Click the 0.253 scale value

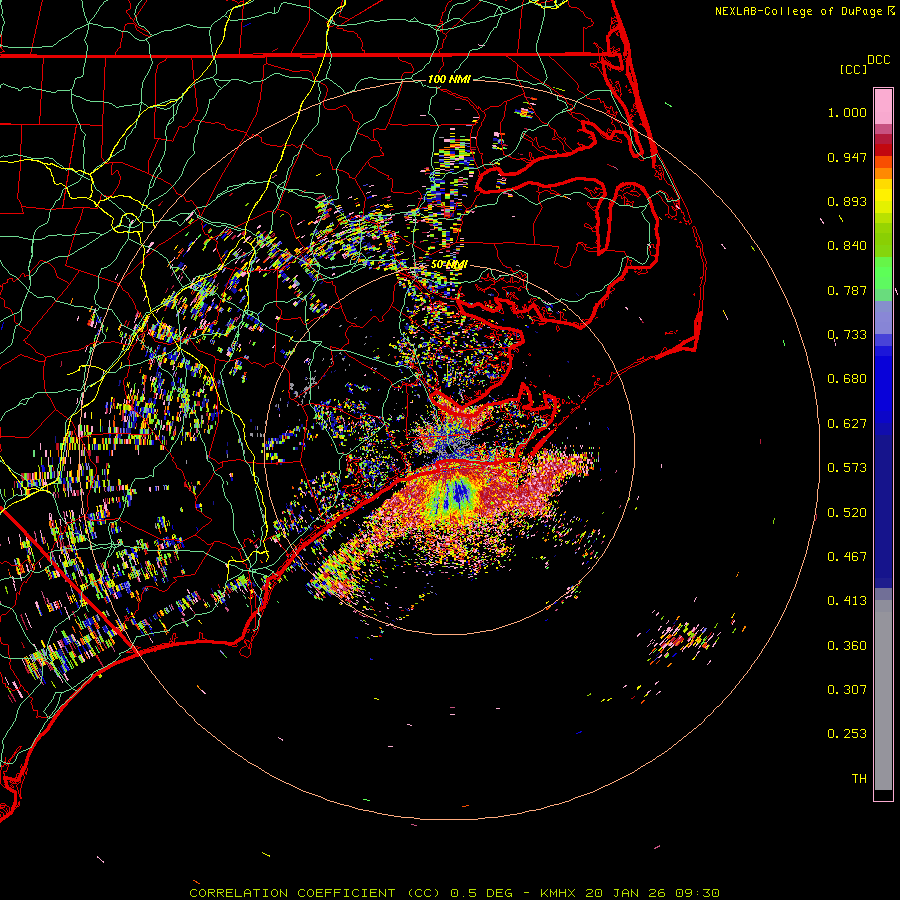(x=847, y=734)
